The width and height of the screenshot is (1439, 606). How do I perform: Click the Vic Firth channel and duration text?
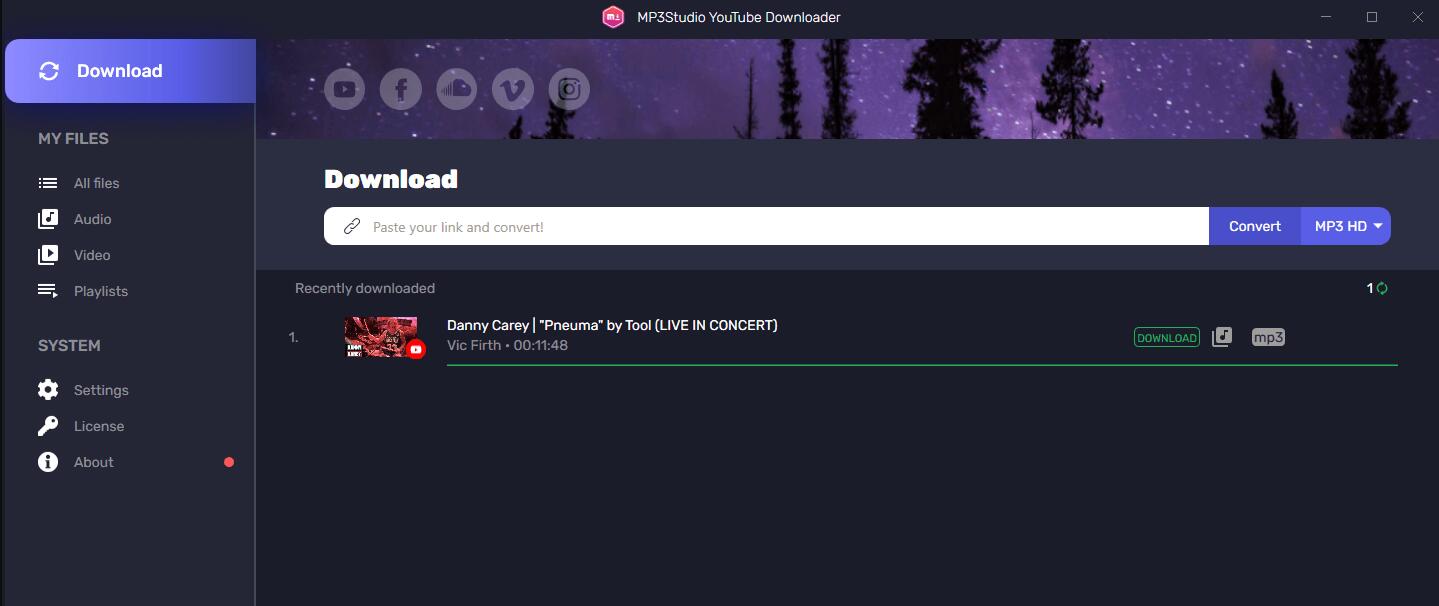click(507, 346)
